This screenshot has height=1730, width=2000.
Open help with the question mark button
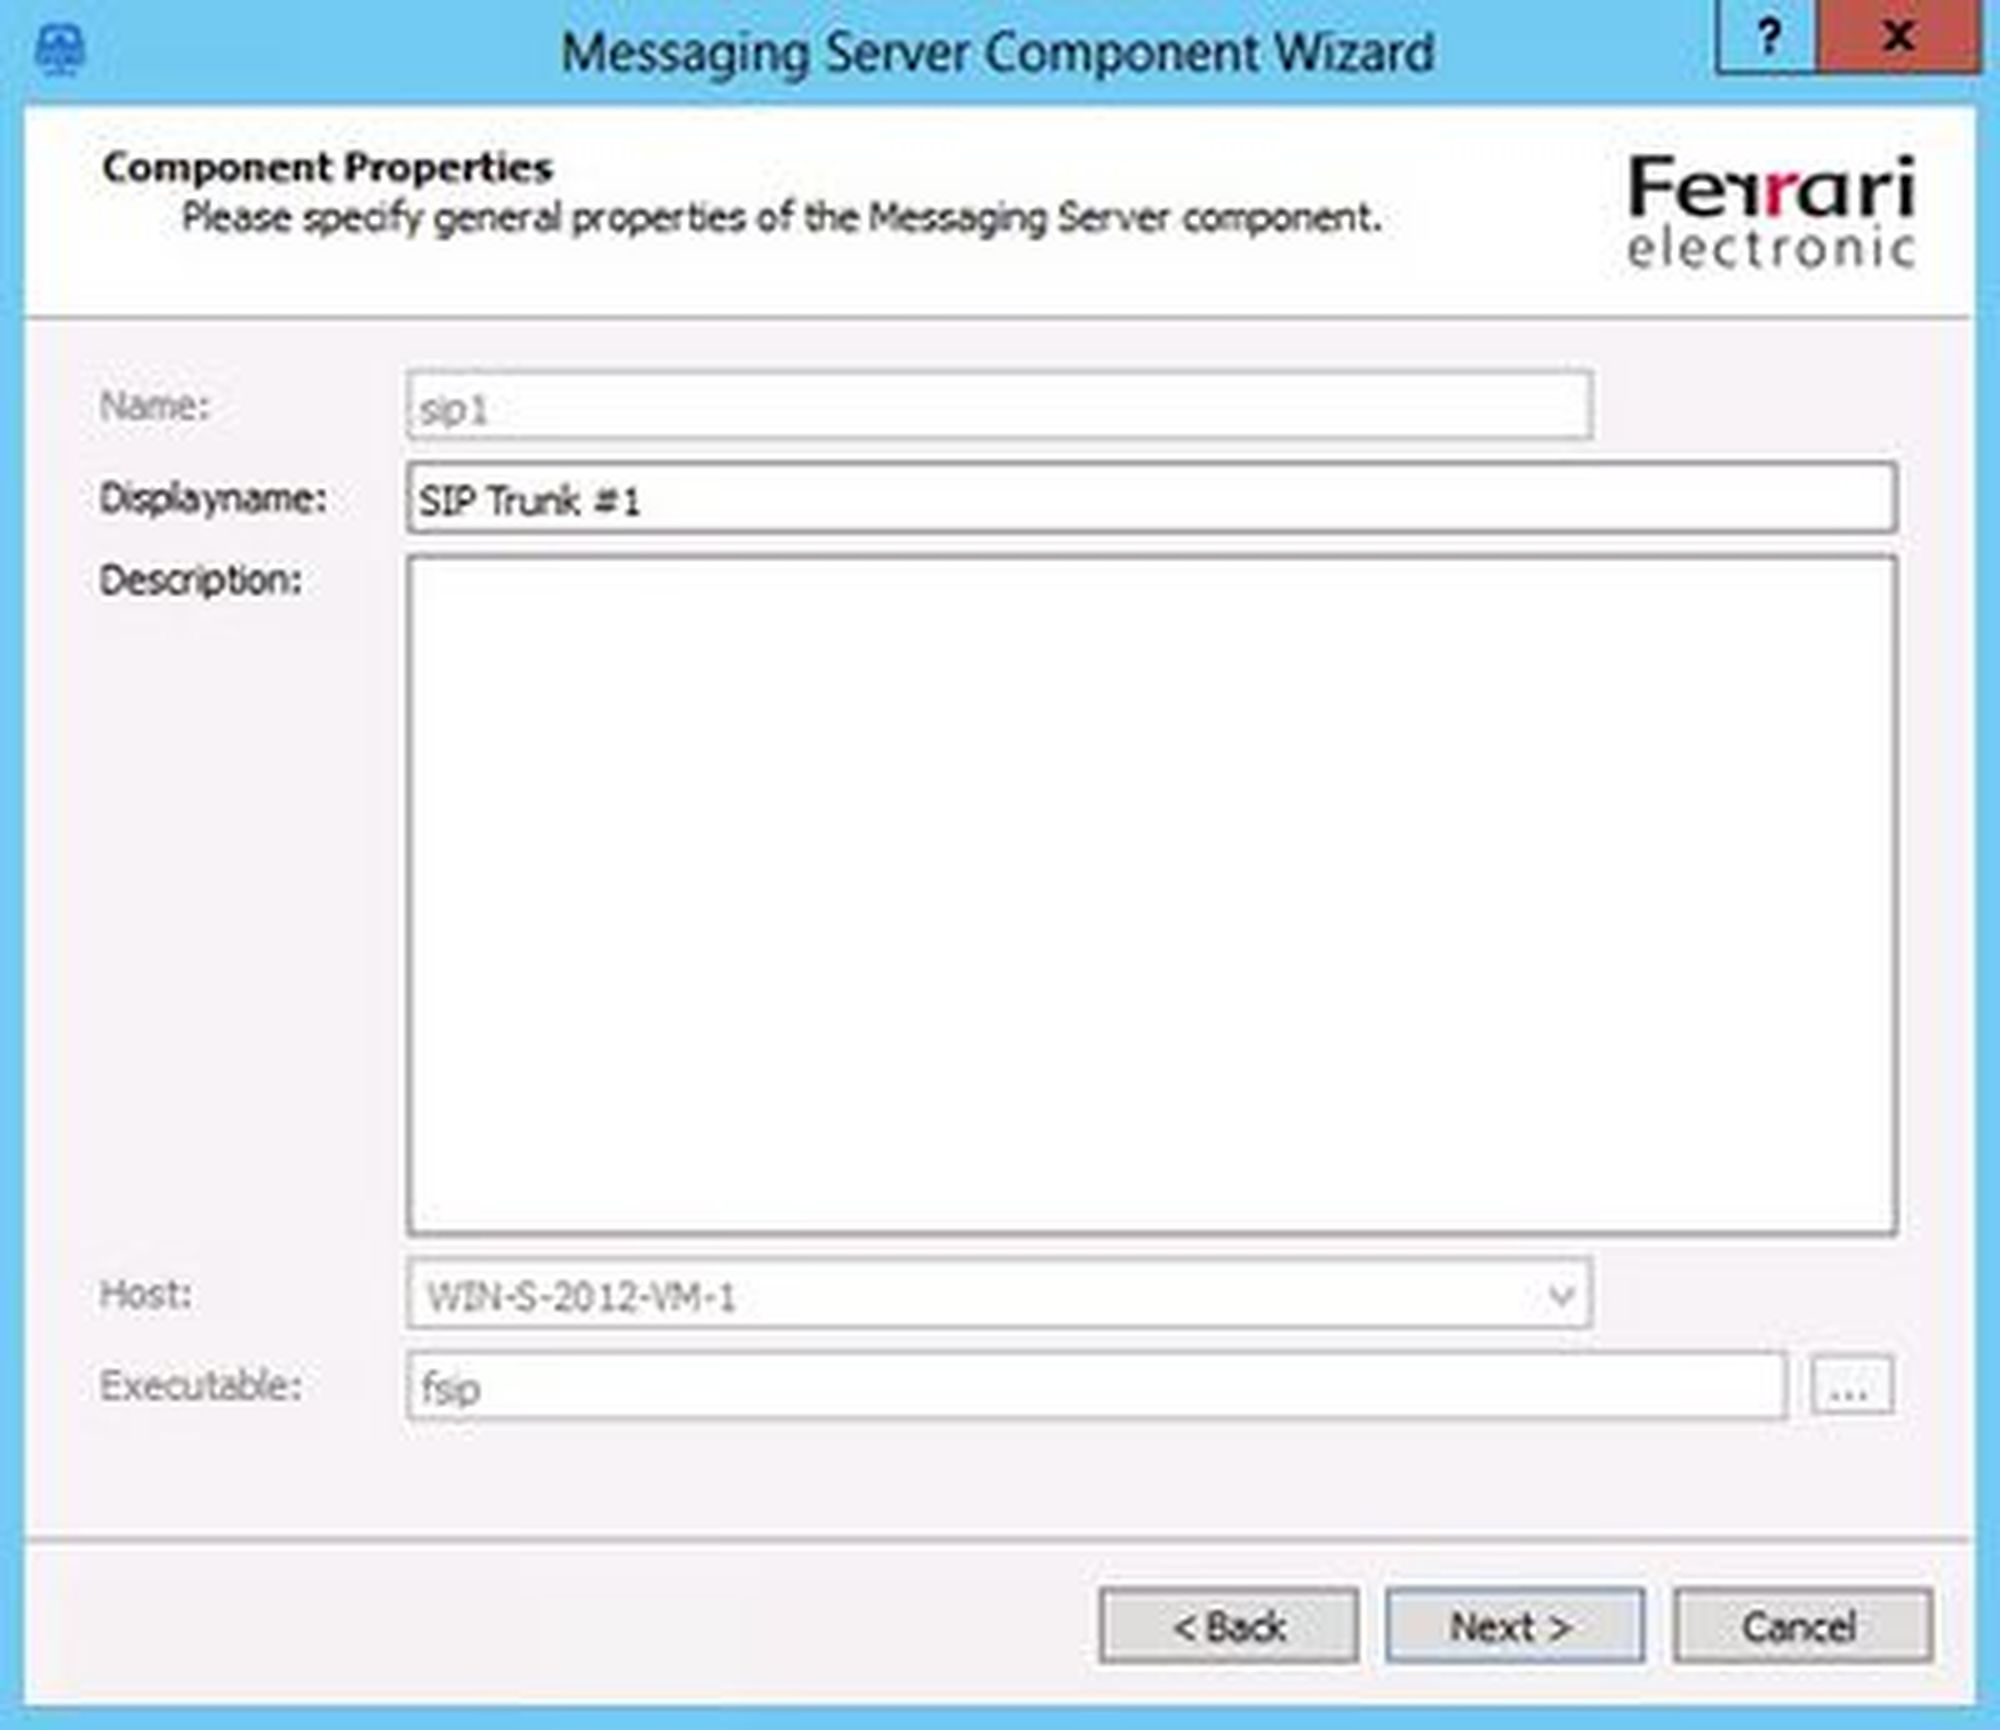click(1767, 38)
